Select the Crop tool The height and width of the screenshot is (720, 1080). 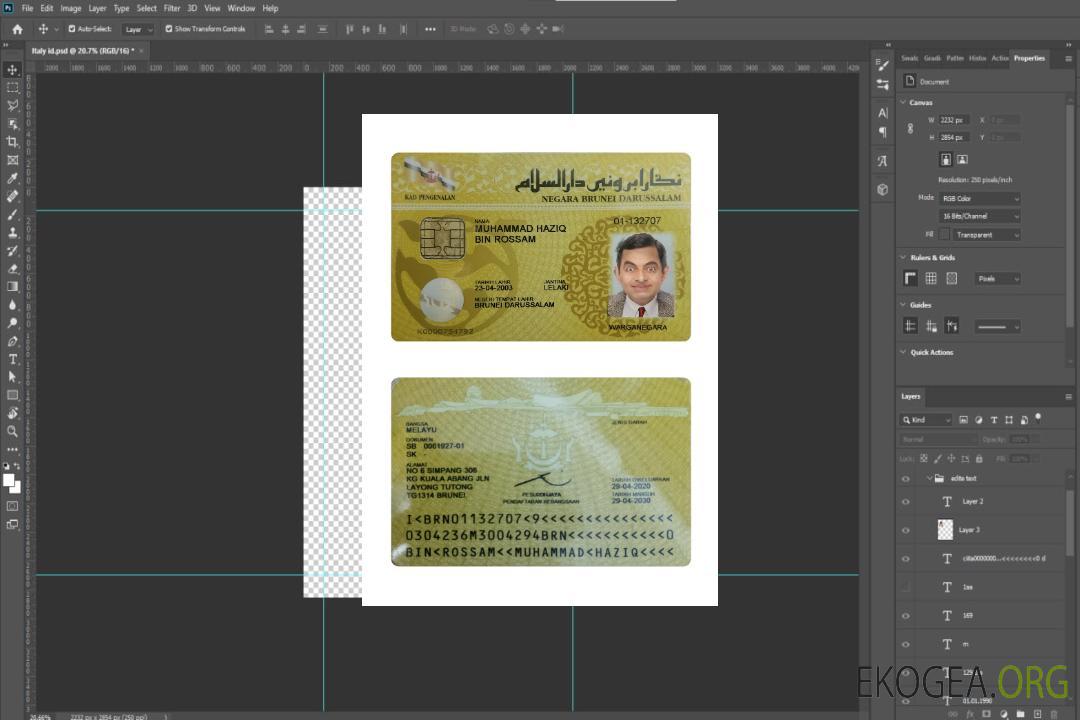pos(12,141)
